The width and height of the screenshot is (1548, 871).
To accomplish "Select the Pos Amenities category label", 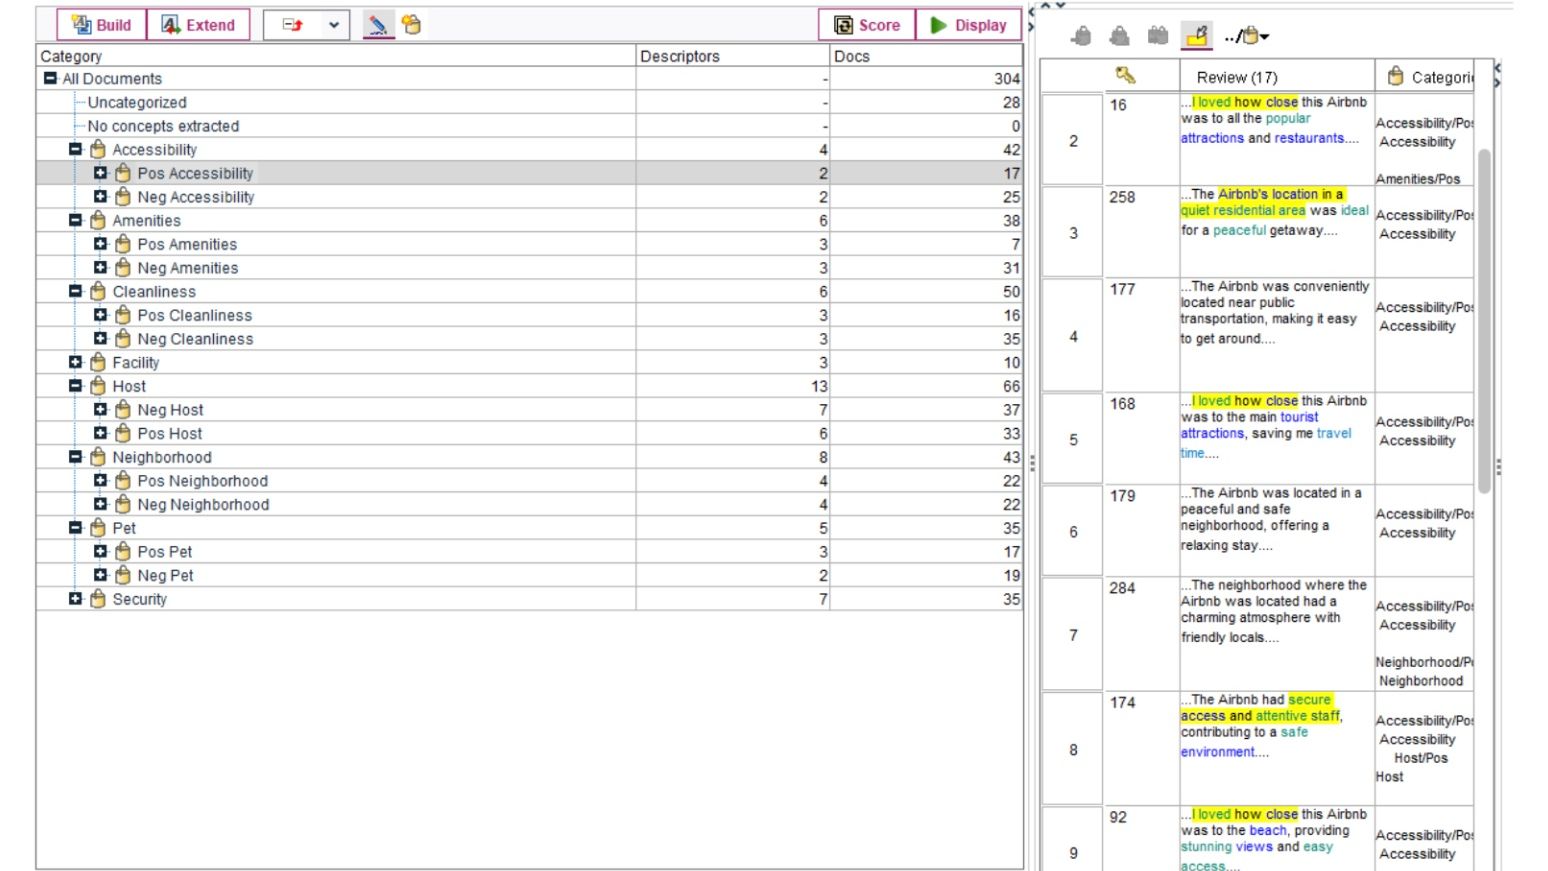I will [x=187, y=244].
